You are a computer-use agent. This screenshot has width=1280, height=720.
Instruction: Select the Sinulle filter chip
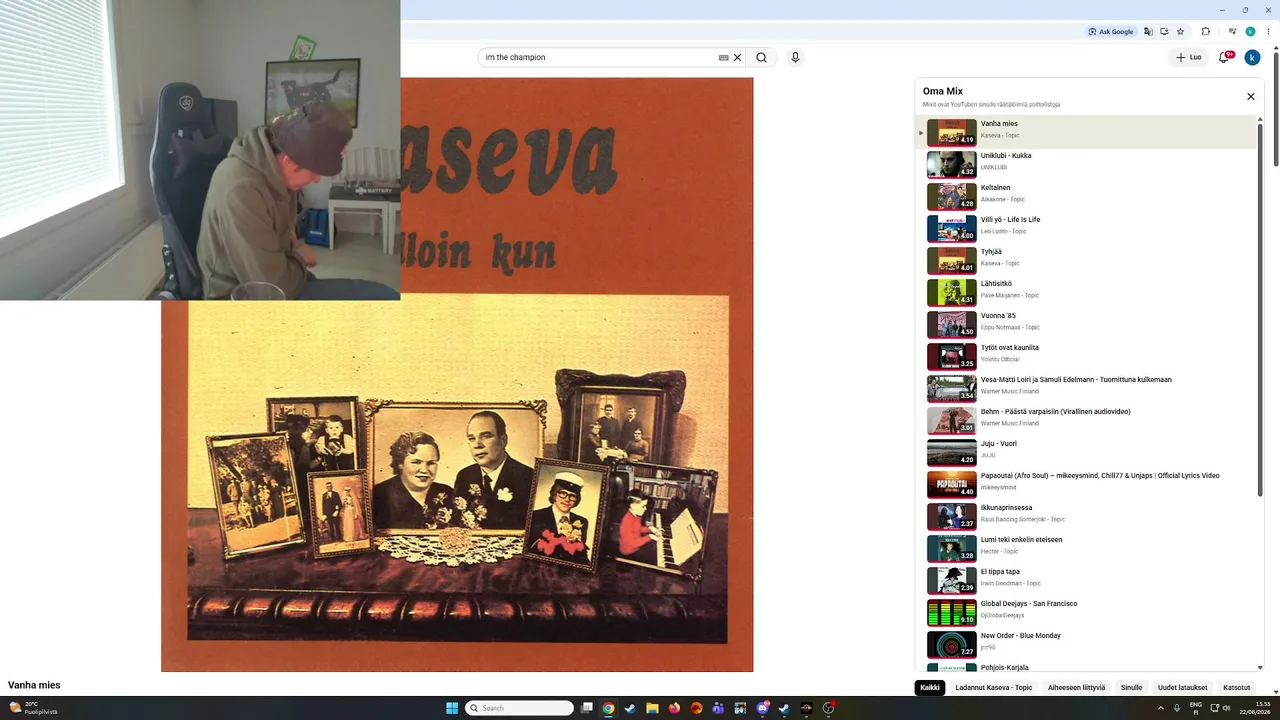pos(1131,688)
